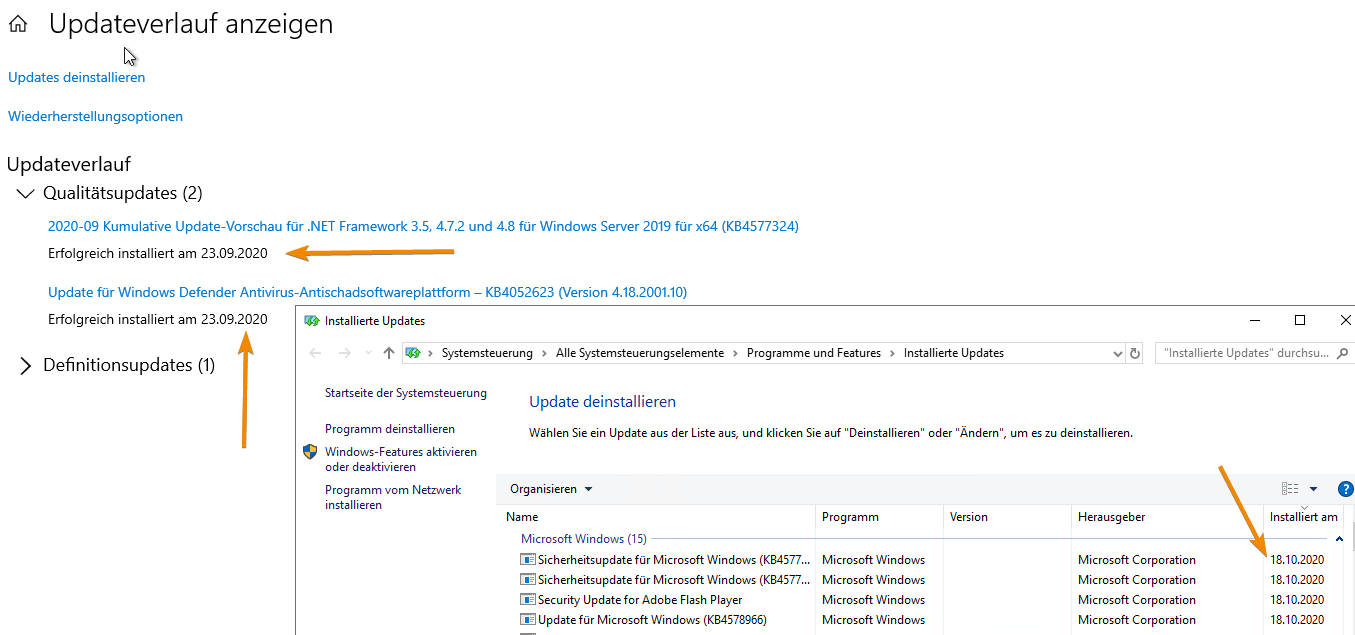
Task: Open the Updates deinstallieren link
Action: [x=76, y=77]
